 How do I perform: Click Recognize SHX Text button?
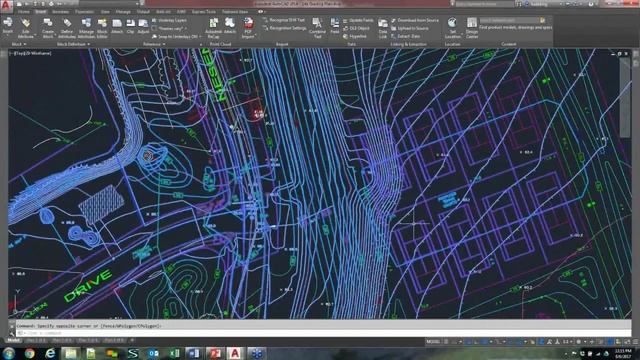pos(284,20)
